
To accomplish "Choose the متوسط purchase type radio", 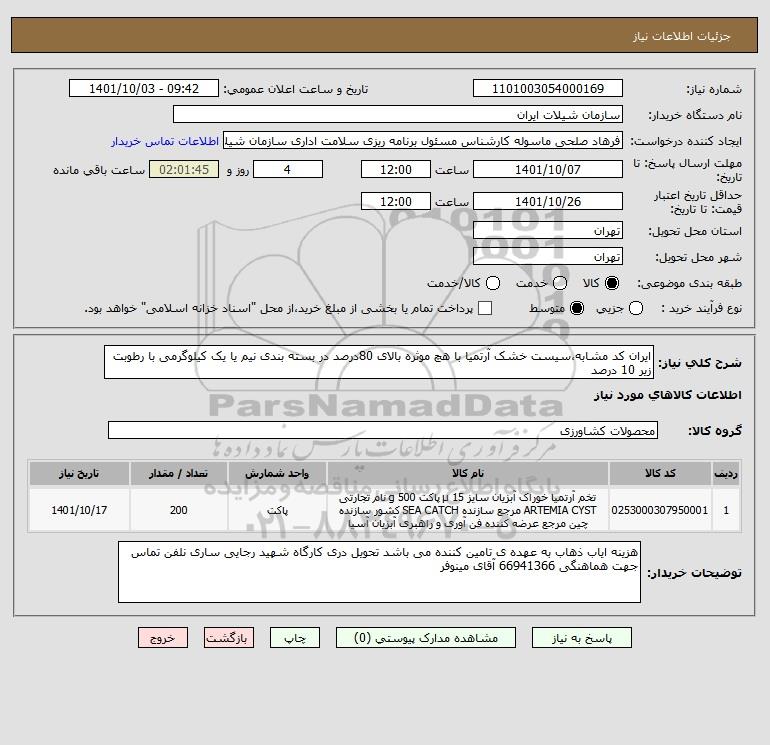I will [577, 308].
